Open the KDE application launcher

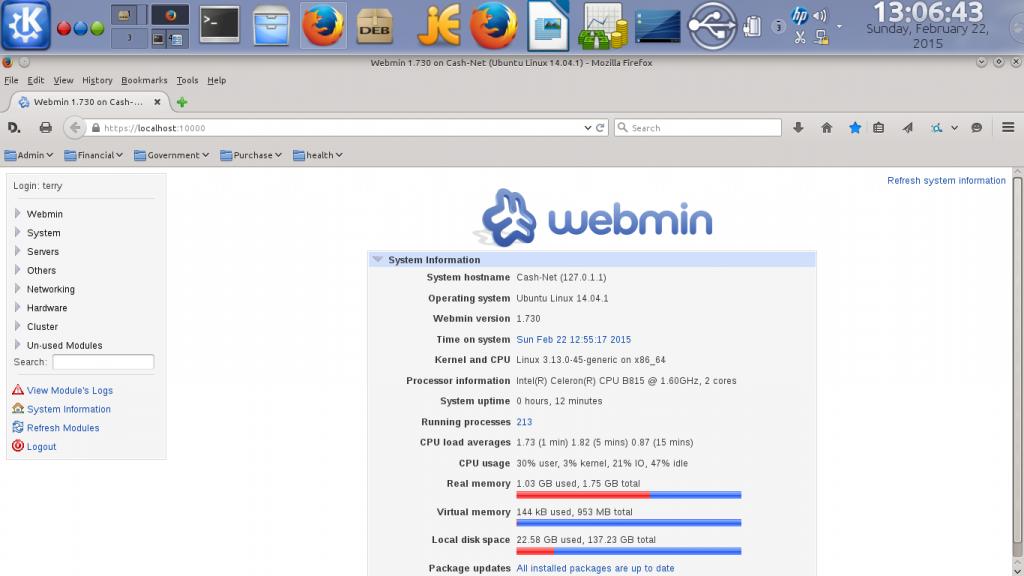(x=25, y=25)
